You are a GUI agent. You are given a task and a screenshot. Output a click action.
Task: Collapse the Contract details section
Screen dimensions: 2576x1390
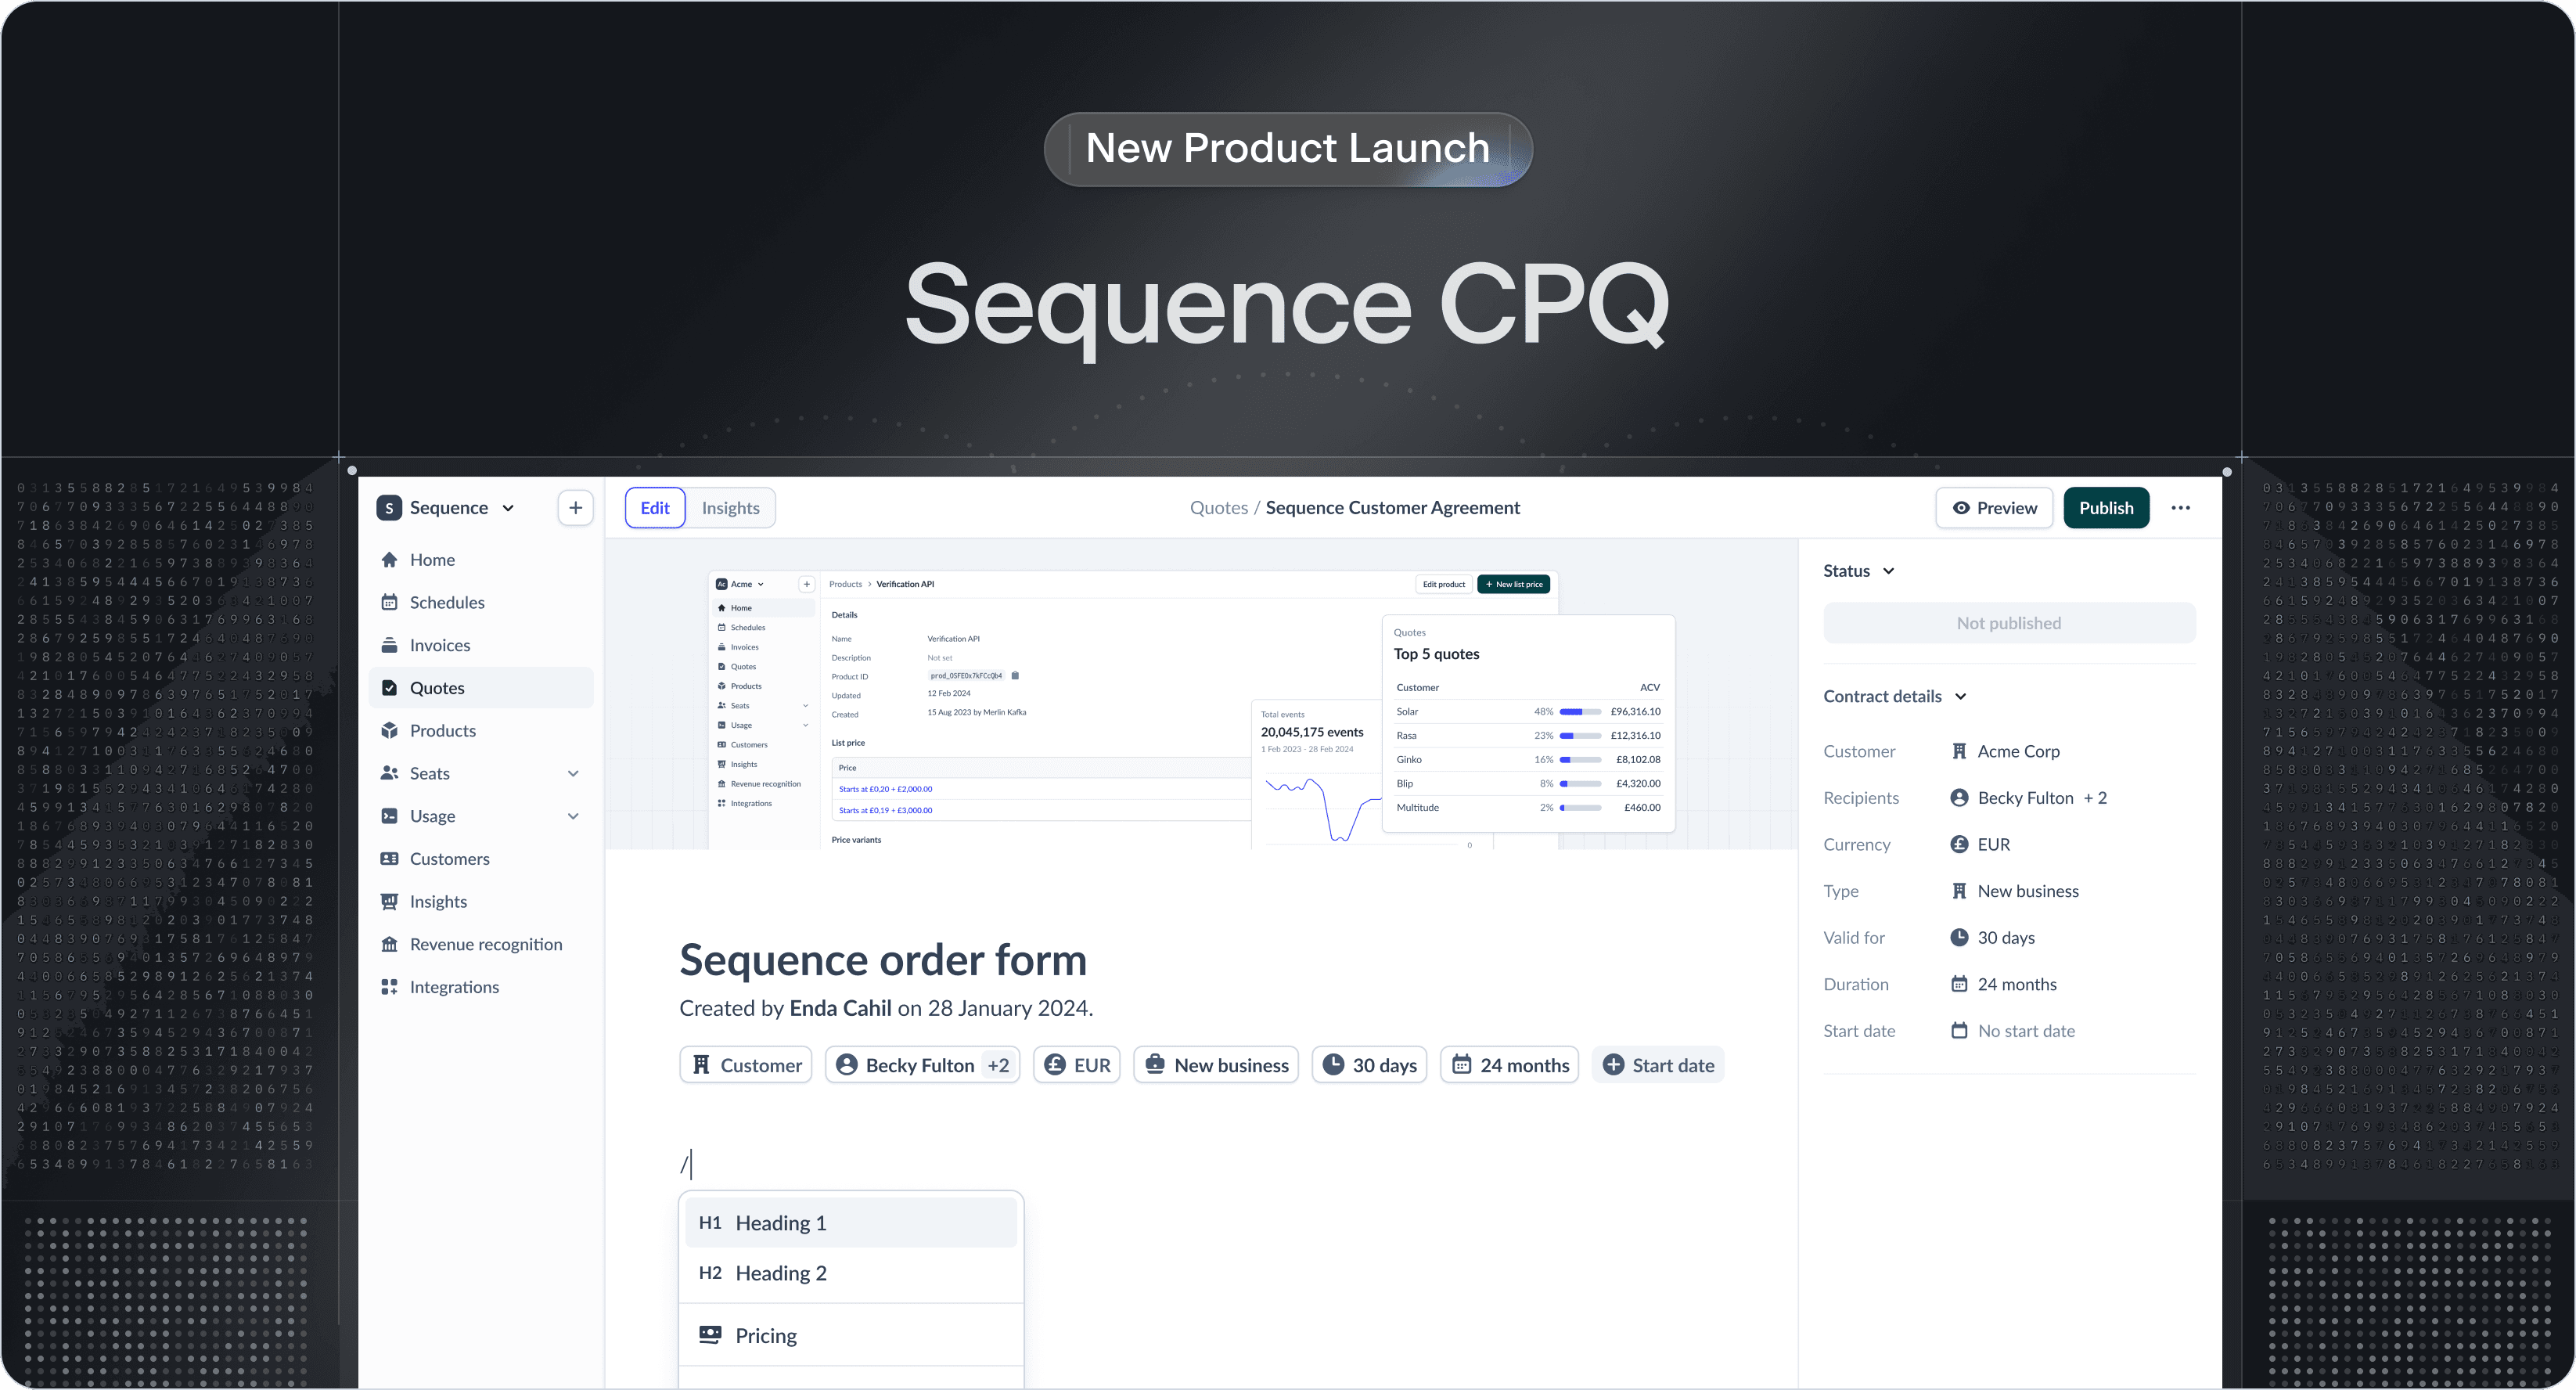1960,697
